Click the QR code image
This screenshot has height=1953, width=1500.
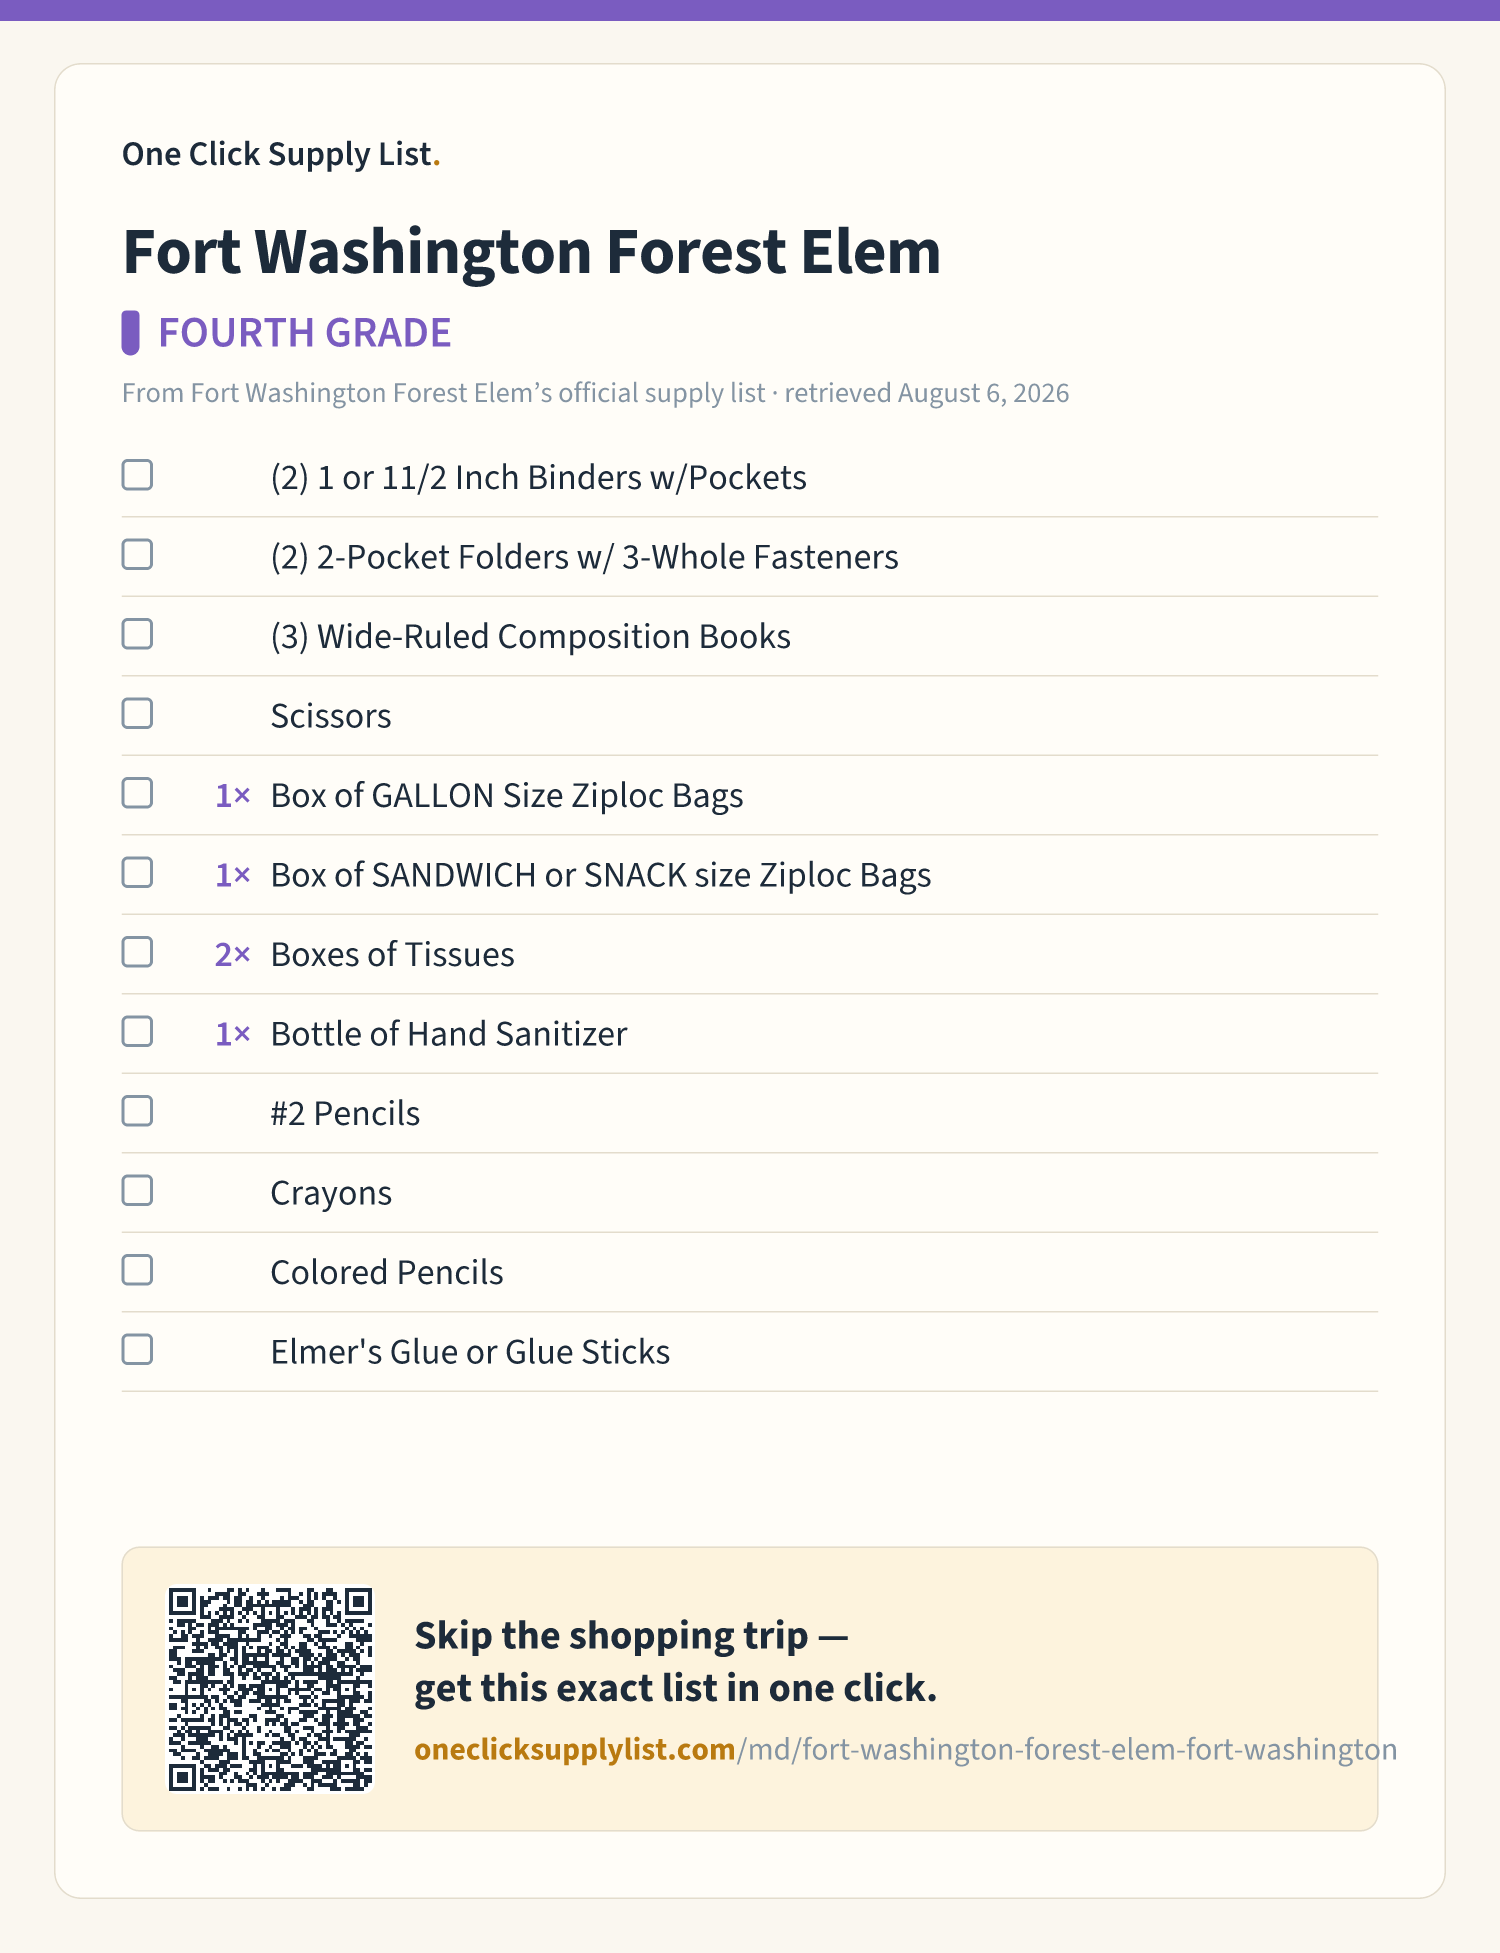[270, 1689]
